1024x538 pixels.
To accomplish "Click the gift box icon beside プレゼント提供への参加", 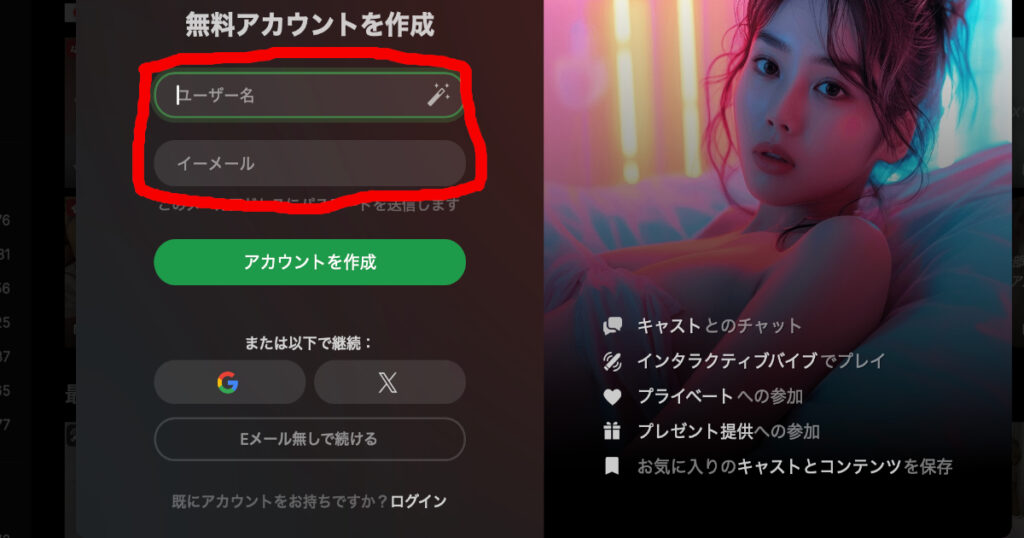I will 612,431.
